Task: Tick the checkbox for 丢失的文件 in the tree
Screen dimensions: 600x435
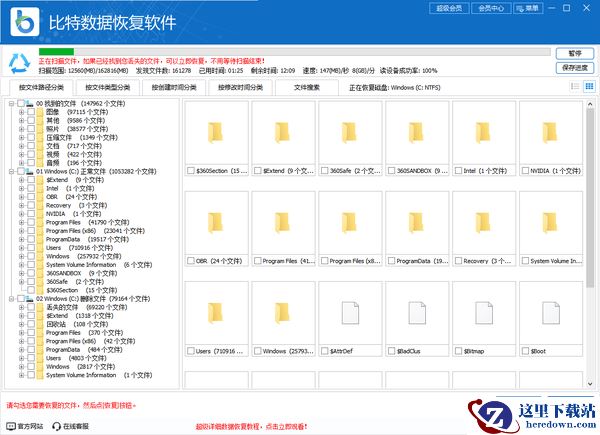Action: point(31,307)
